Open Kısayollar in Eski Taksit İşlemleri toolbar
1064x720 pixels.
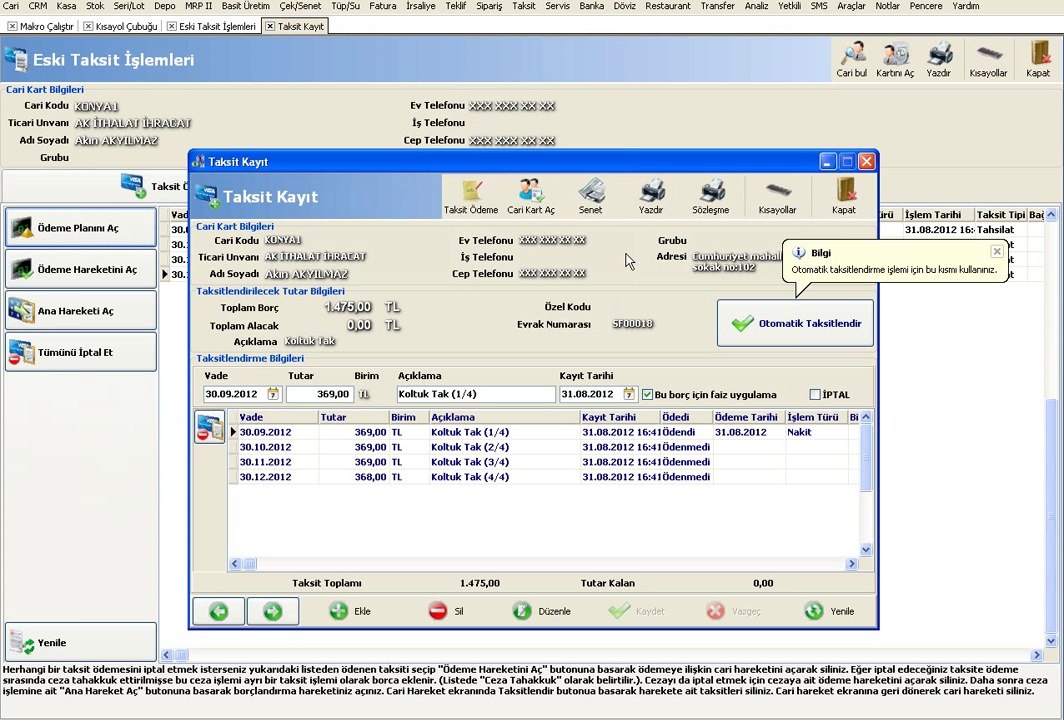pos(989,60)
